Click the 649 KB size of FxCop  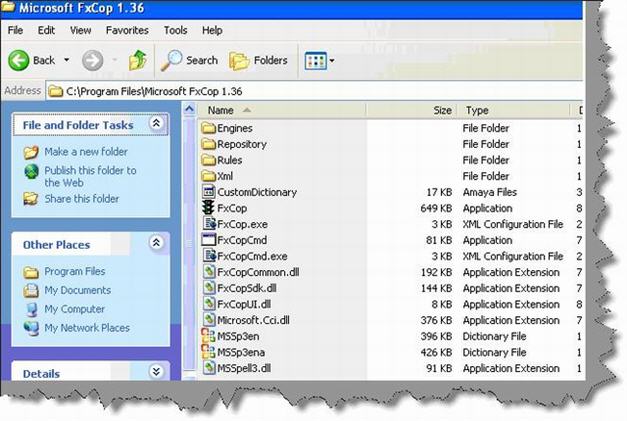click(436, 208)
